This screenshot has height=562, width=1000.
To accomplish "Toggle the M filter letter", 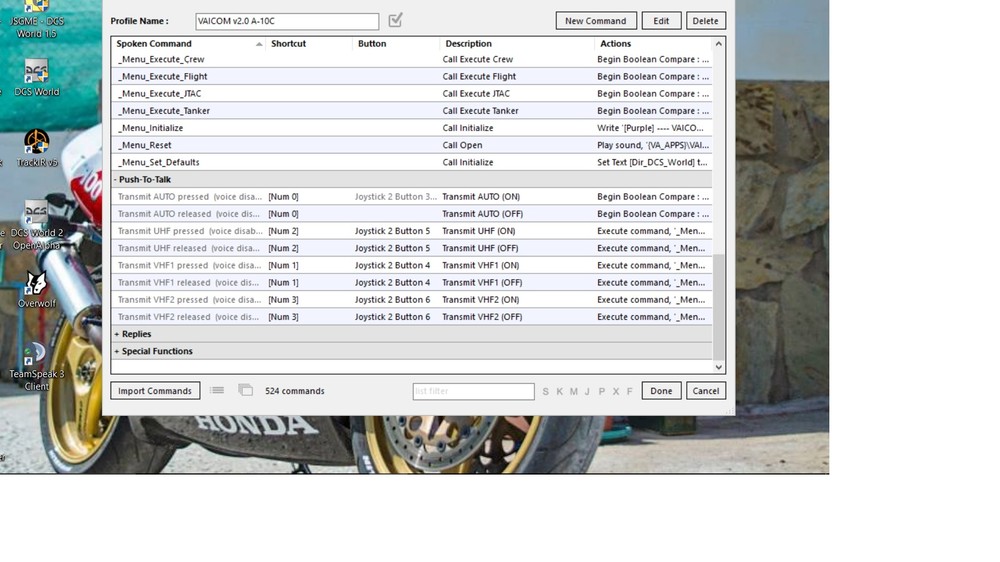I will tap(573, 391).
